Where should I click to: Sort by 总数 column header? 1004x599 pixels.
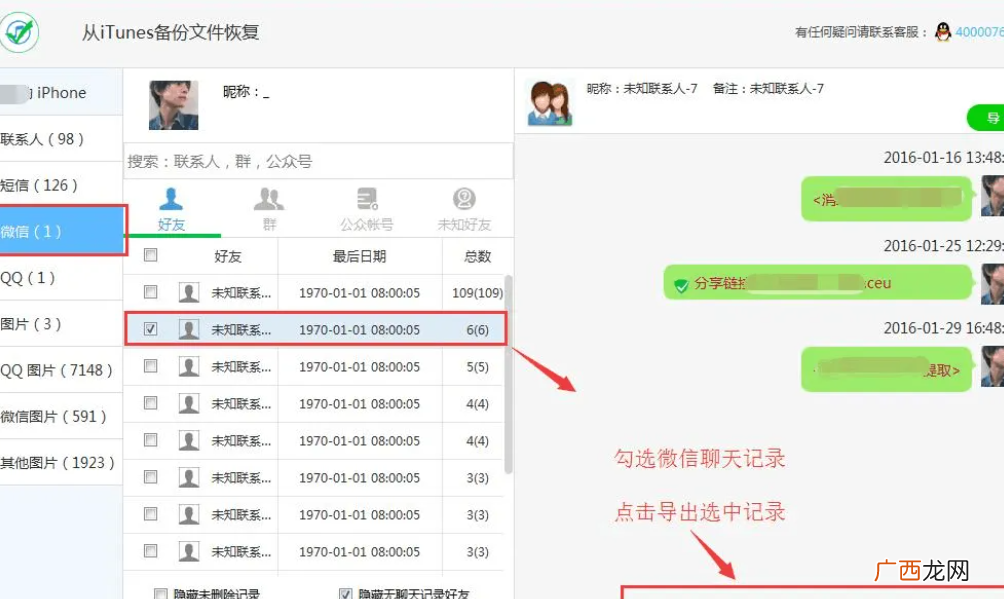[x=477, y=256]
